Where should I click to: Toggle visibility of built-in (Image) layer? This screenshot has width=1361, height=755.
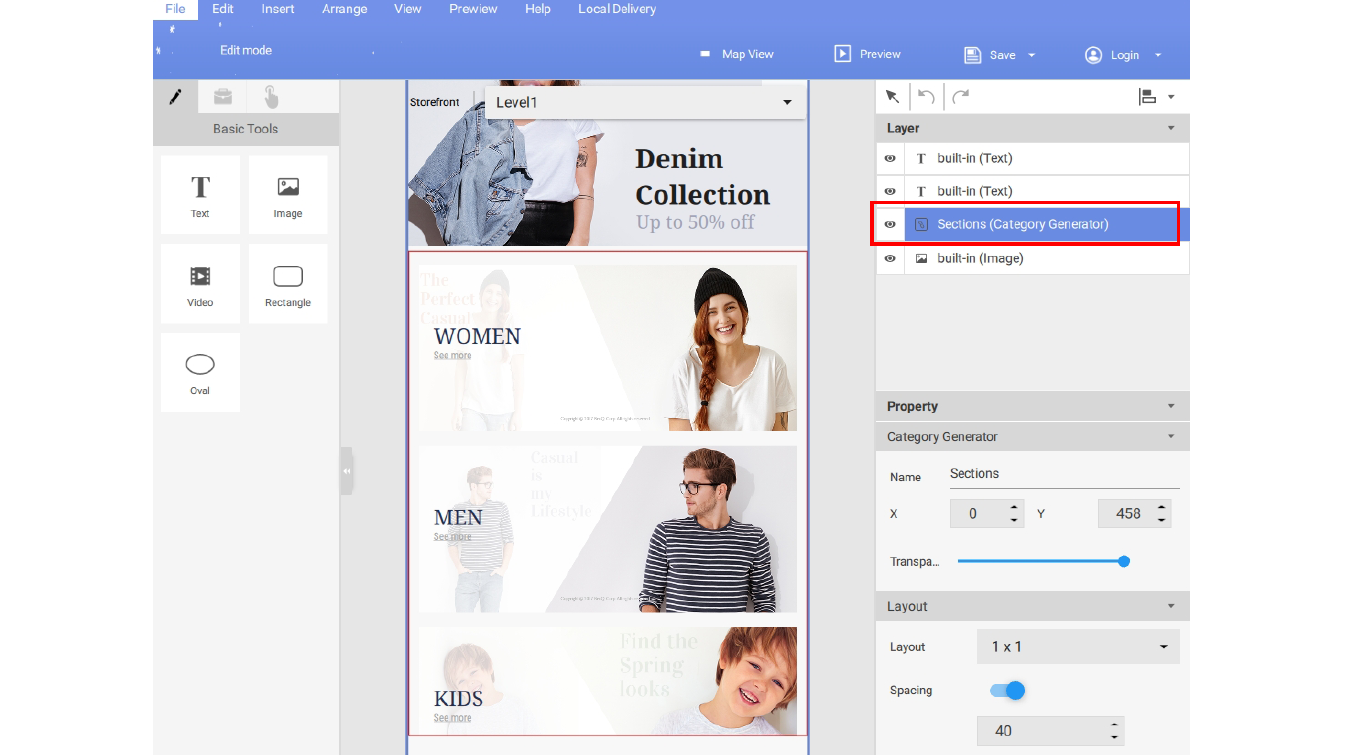tap(890, 258)
